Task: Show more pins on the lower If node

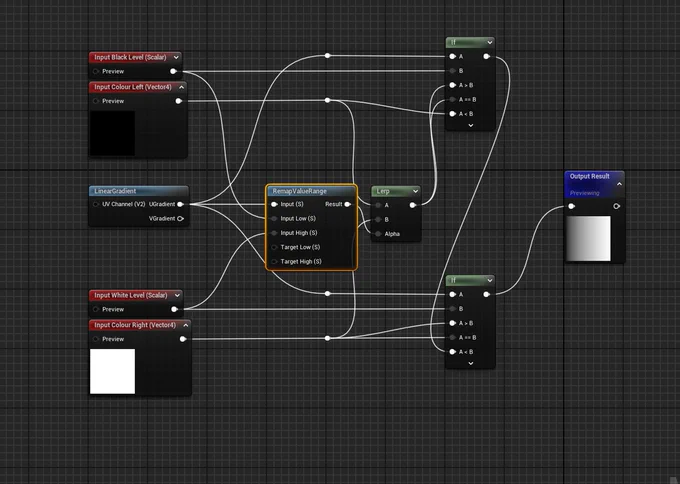Action: 471,363
